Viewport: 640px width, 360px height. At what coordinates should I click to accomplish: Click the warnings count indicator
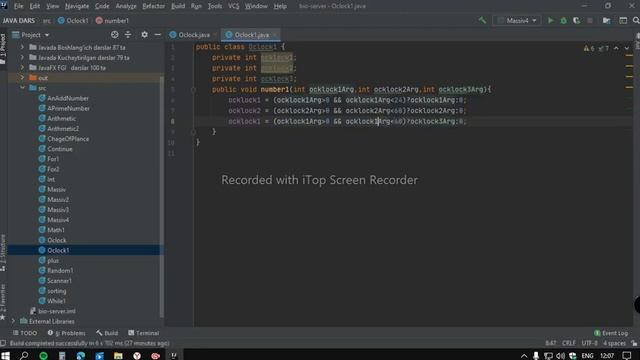[589, 48]
